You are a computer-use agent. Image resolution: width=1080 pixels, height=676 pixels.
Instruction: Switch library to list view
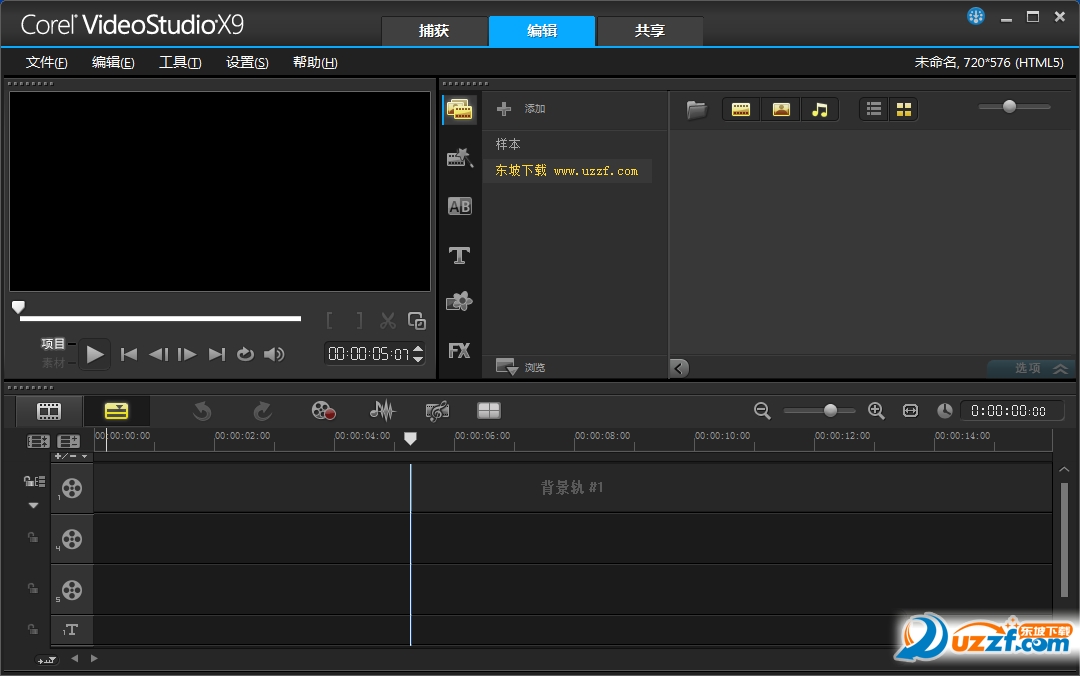(x=874, y=110)
